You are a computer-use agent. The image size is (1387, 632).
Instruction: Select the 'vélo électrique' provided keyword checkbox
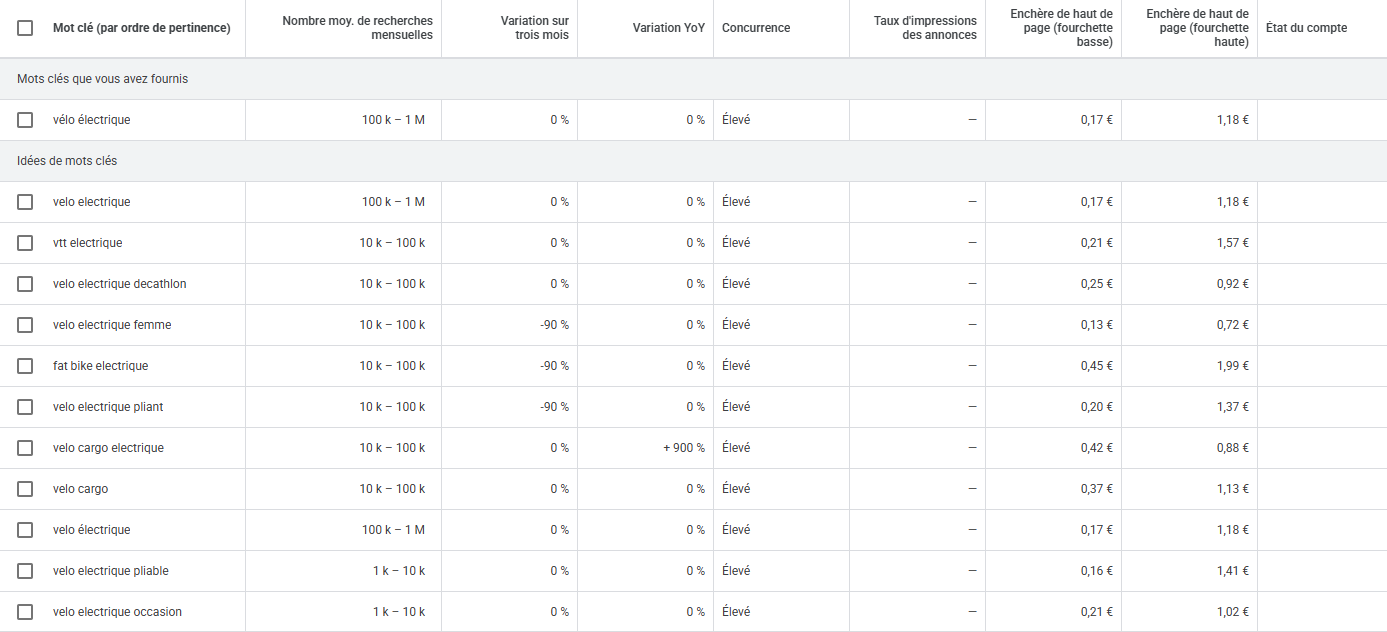[x=25, y=120]
